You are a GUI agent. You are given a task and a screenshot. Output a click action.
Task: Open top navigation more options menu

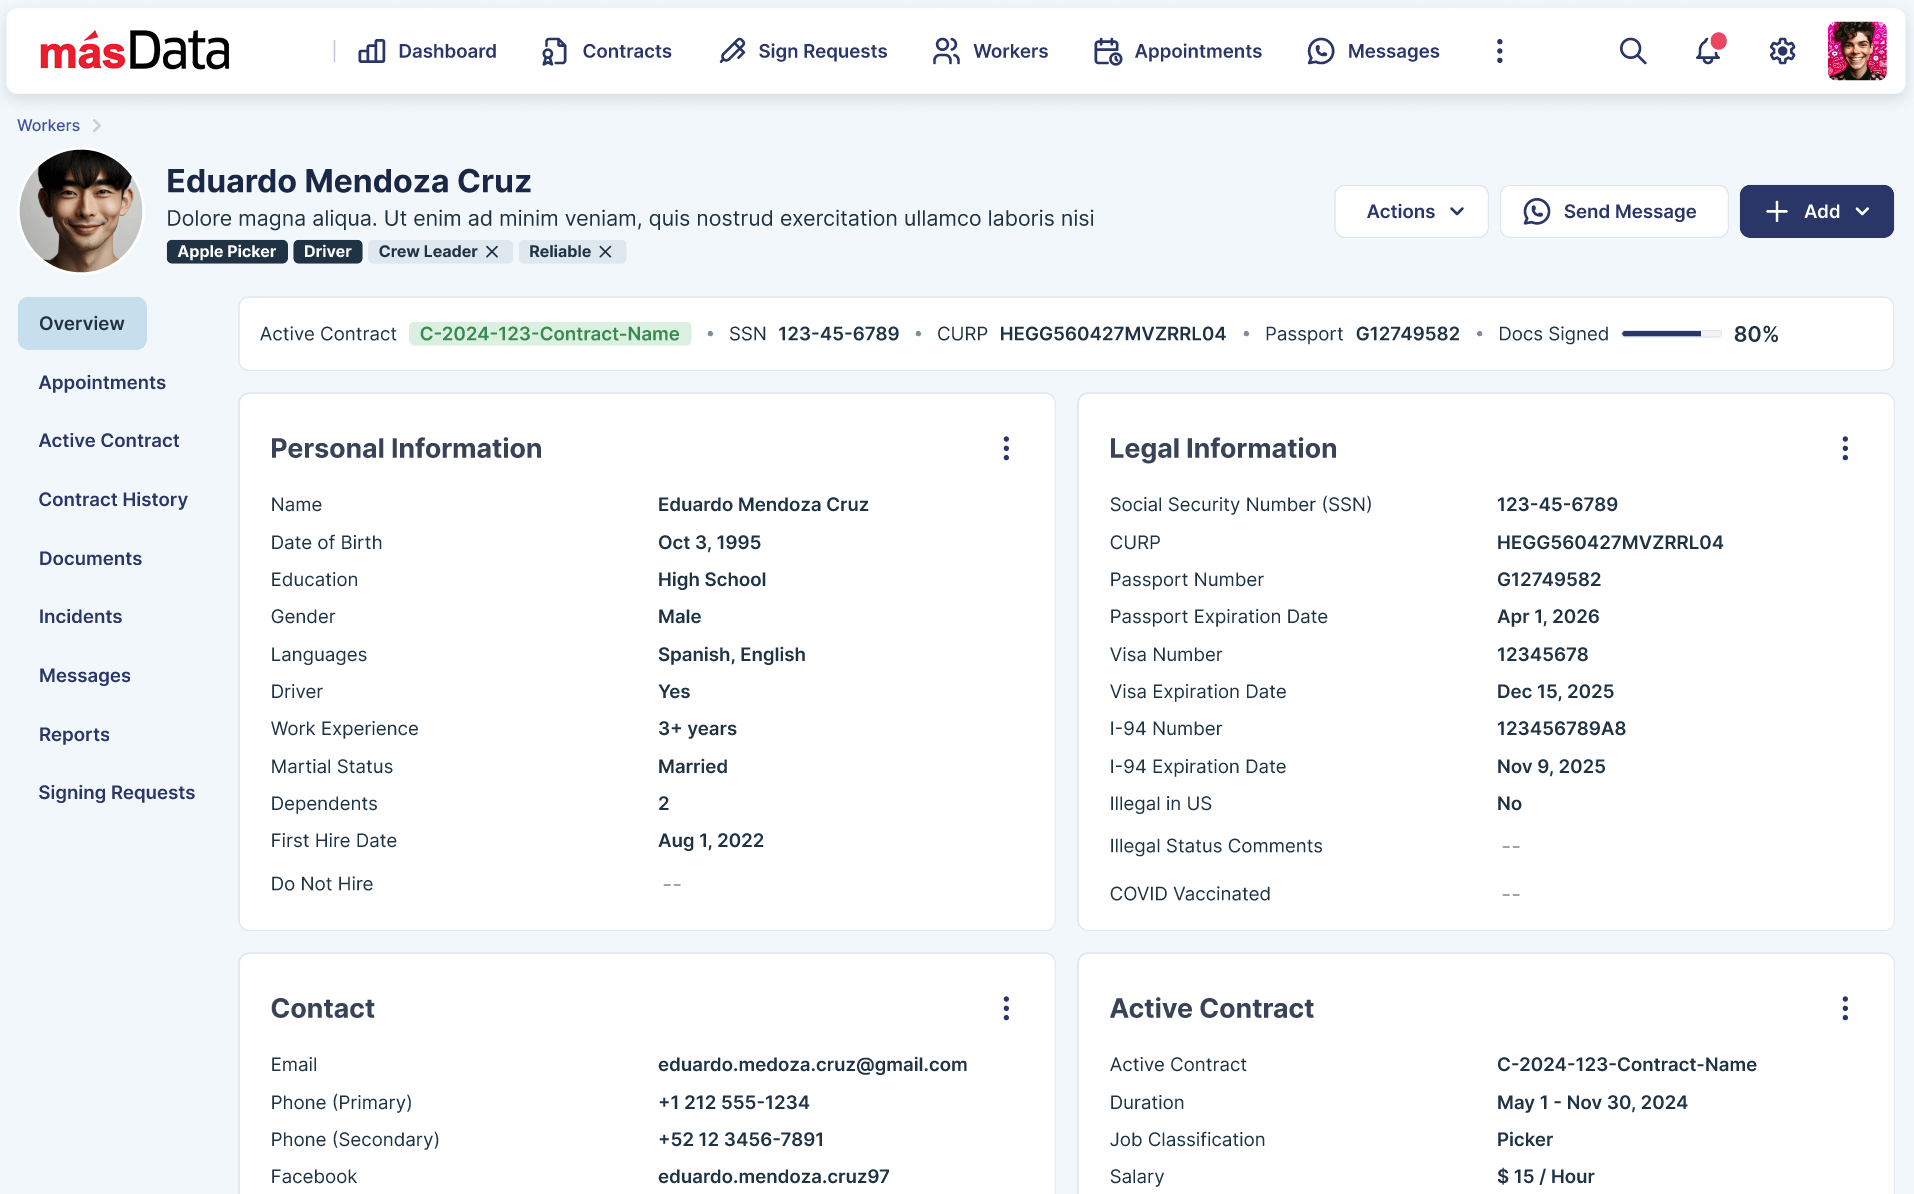[x=1499, y=51]
